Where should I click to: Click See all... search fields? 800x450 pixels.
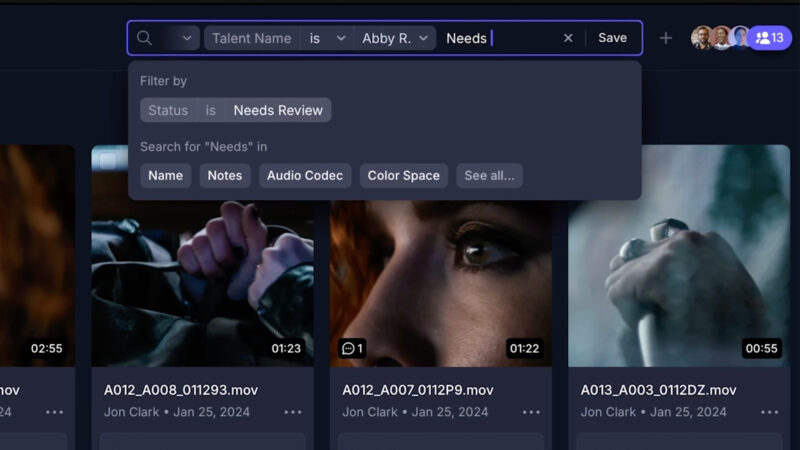pos(489,176)
